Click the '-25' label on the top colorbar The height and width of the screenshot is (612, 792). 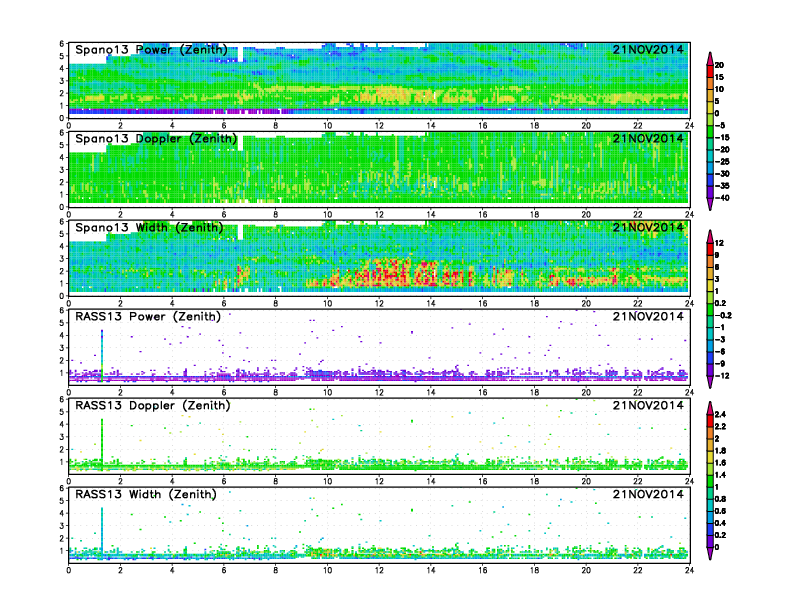722,162
